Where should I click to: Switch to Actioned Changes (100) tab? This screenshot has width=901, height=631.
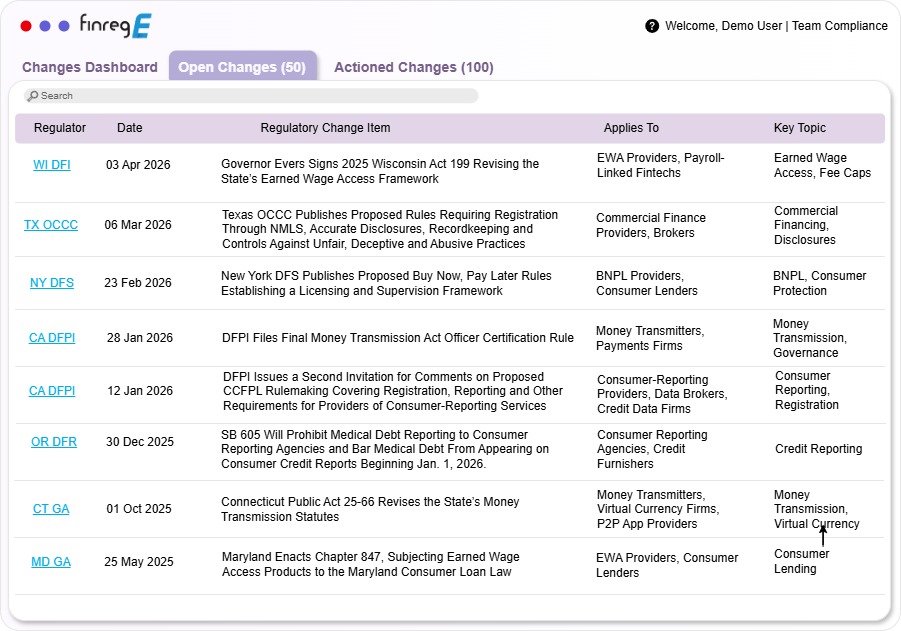413,67
